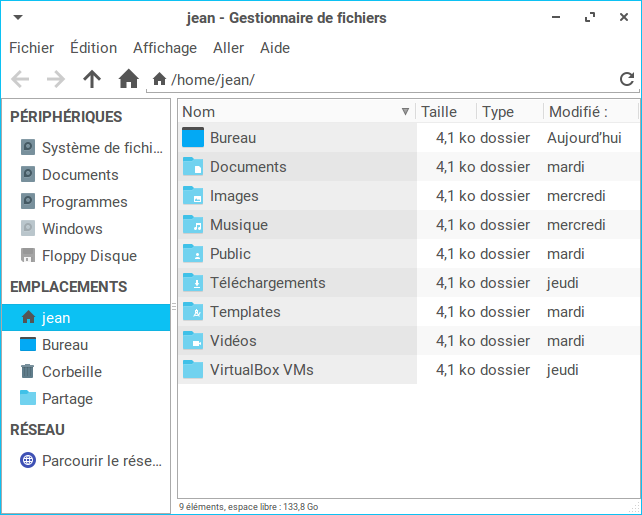
Task: Browse the network via Parcourir le réseau
Action: [x=100, y=461]
